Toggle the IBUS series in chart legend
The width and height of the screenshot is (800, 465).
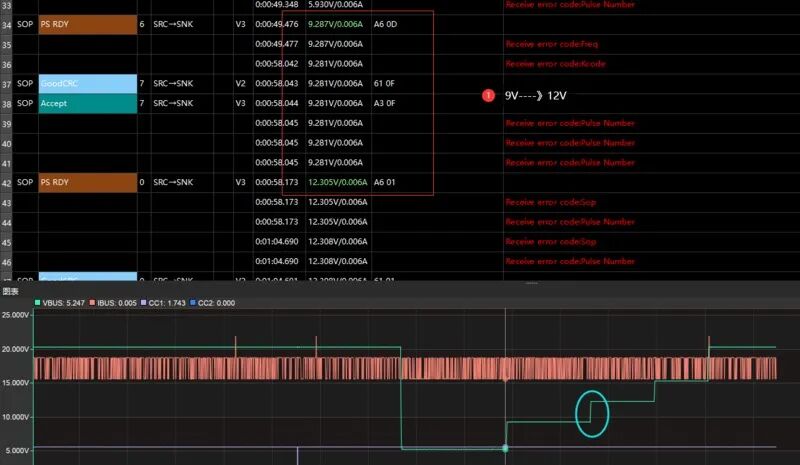[113, 303]
